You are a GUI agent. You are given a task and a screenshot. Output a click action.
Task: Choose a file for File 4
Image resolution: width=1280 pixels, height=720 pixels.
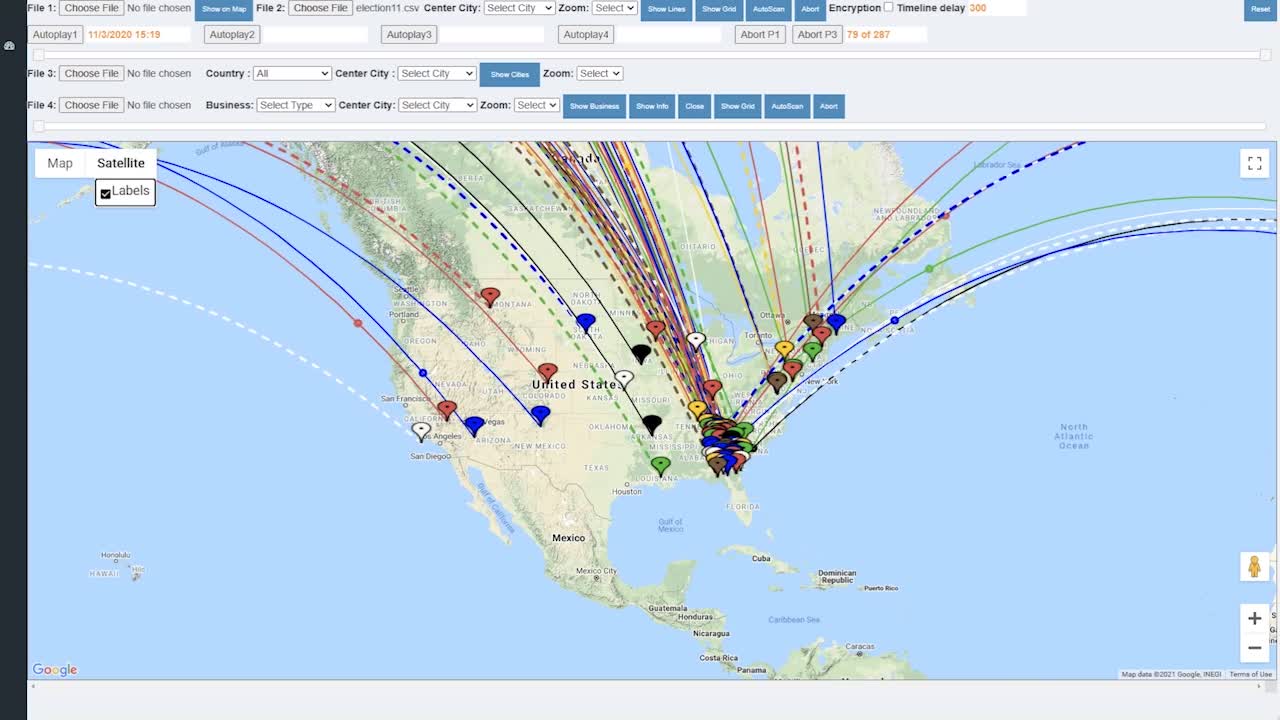(x=92, y=105)
